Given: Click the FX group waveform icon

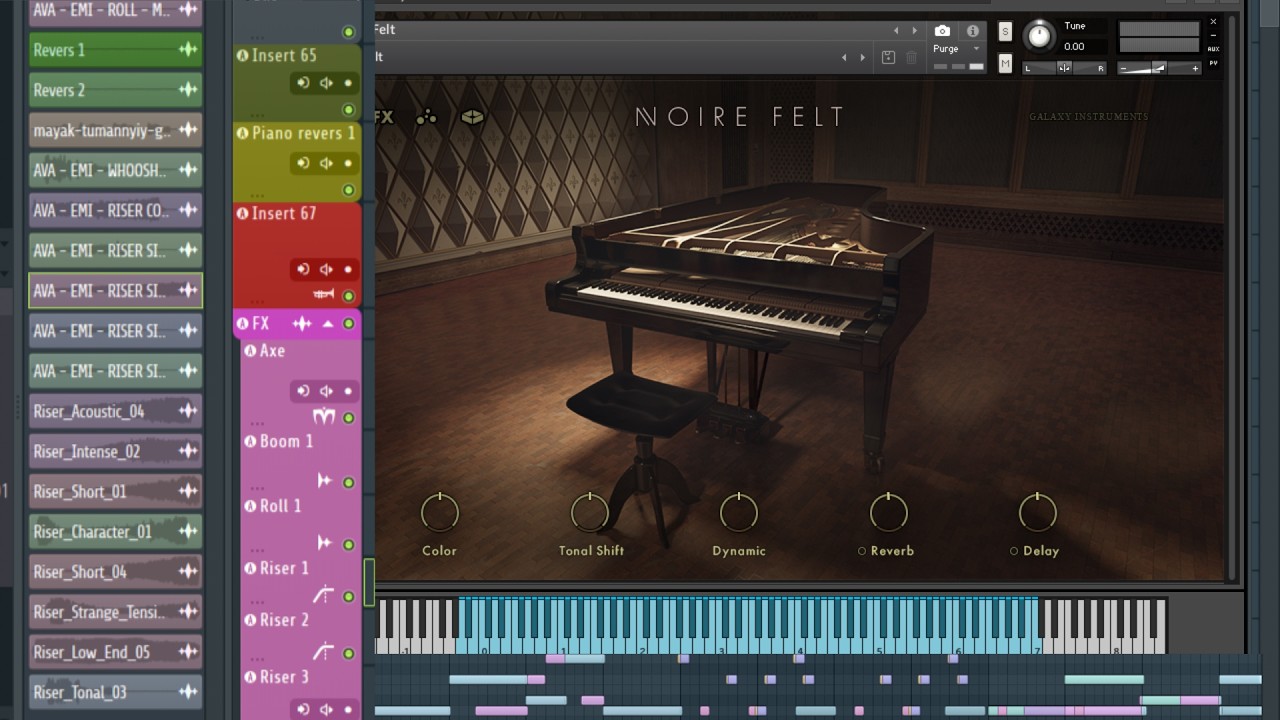Looking at the screenshot, I should (x=302, y=324).
